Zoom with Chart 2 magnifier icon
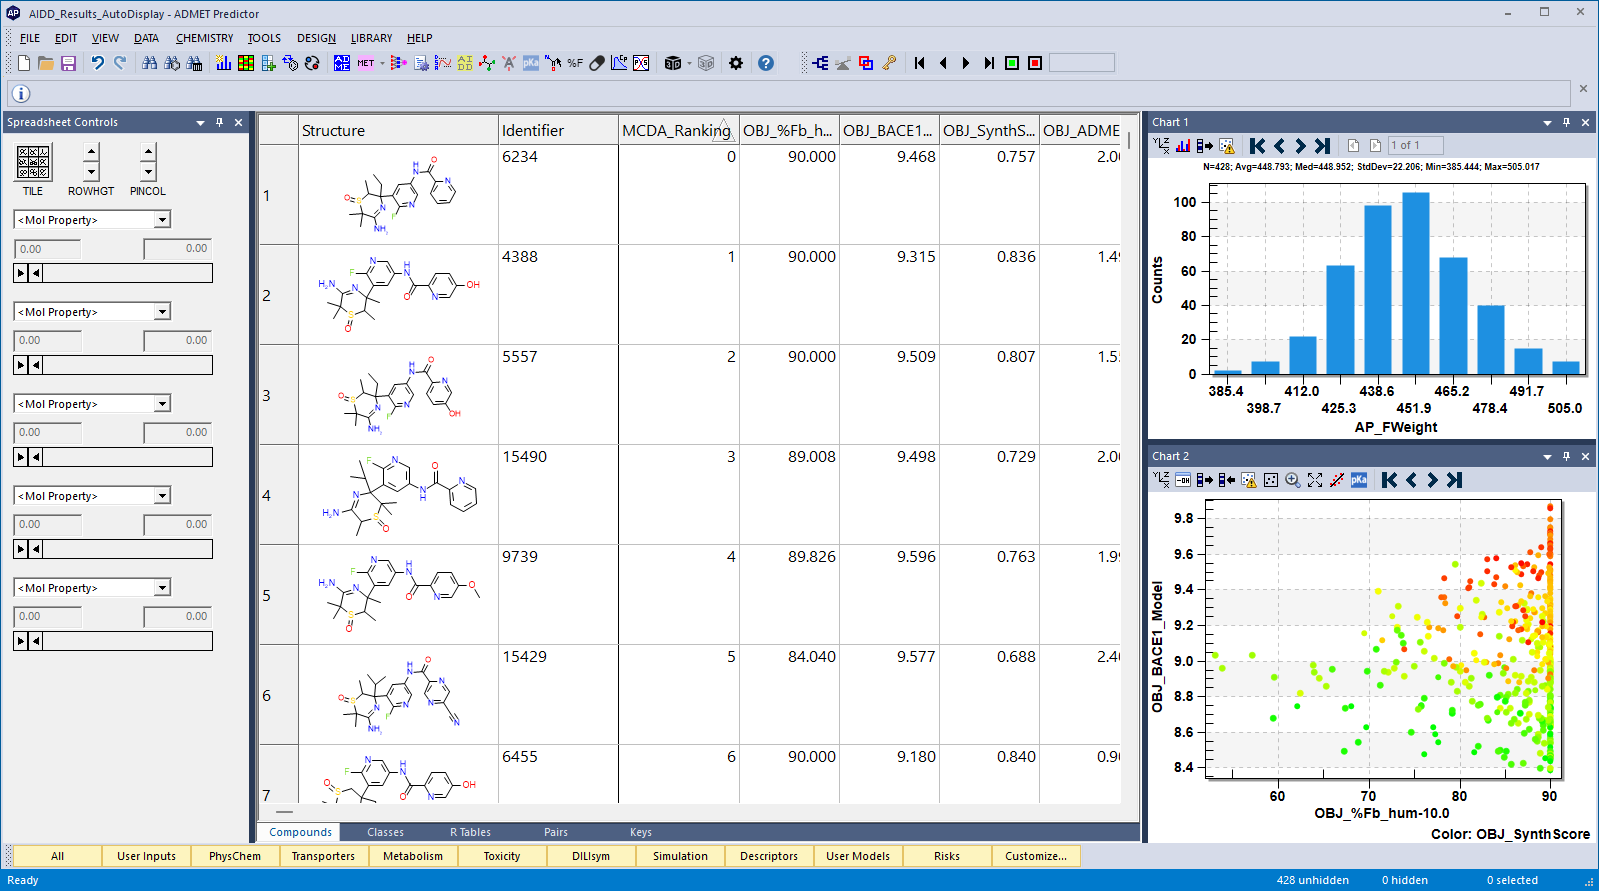 pyautogui.click(x=1293, y=480)
